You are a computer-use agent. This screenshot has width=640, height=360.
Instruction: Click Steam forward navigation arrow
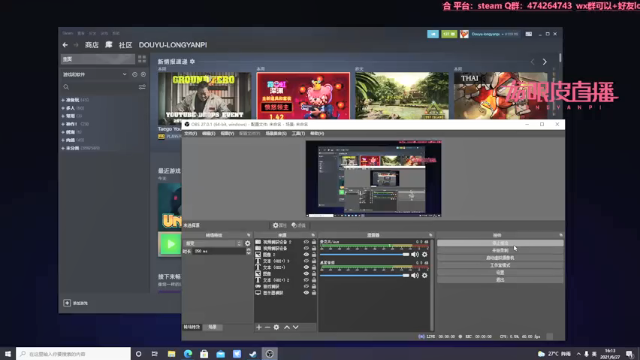pos(76,45)
